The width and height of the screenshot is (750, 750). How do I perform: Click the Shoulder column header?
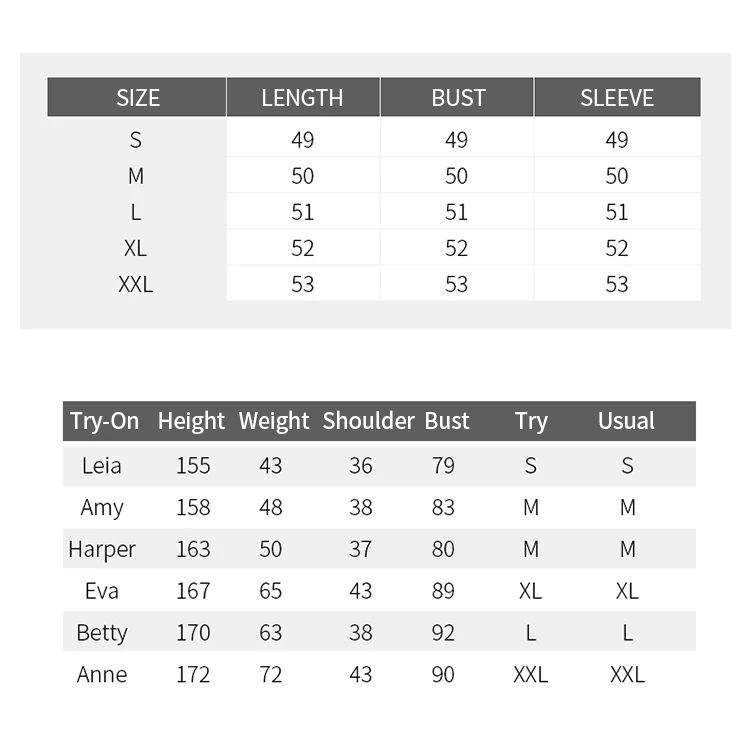(368, 421)
